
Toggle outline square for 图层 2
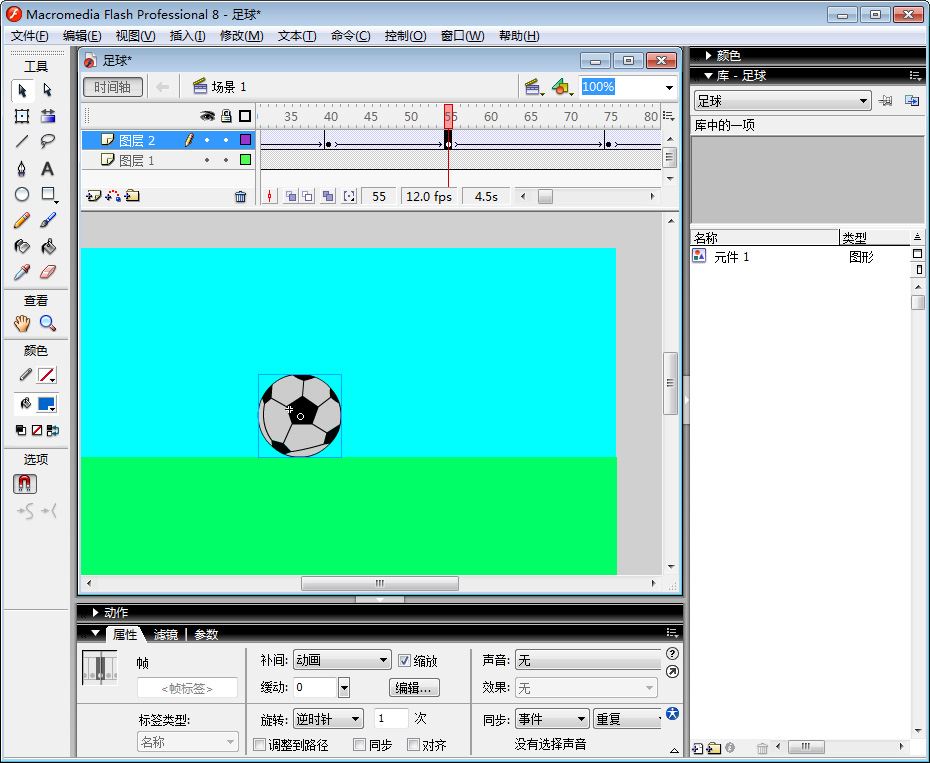tap(245, 140)
